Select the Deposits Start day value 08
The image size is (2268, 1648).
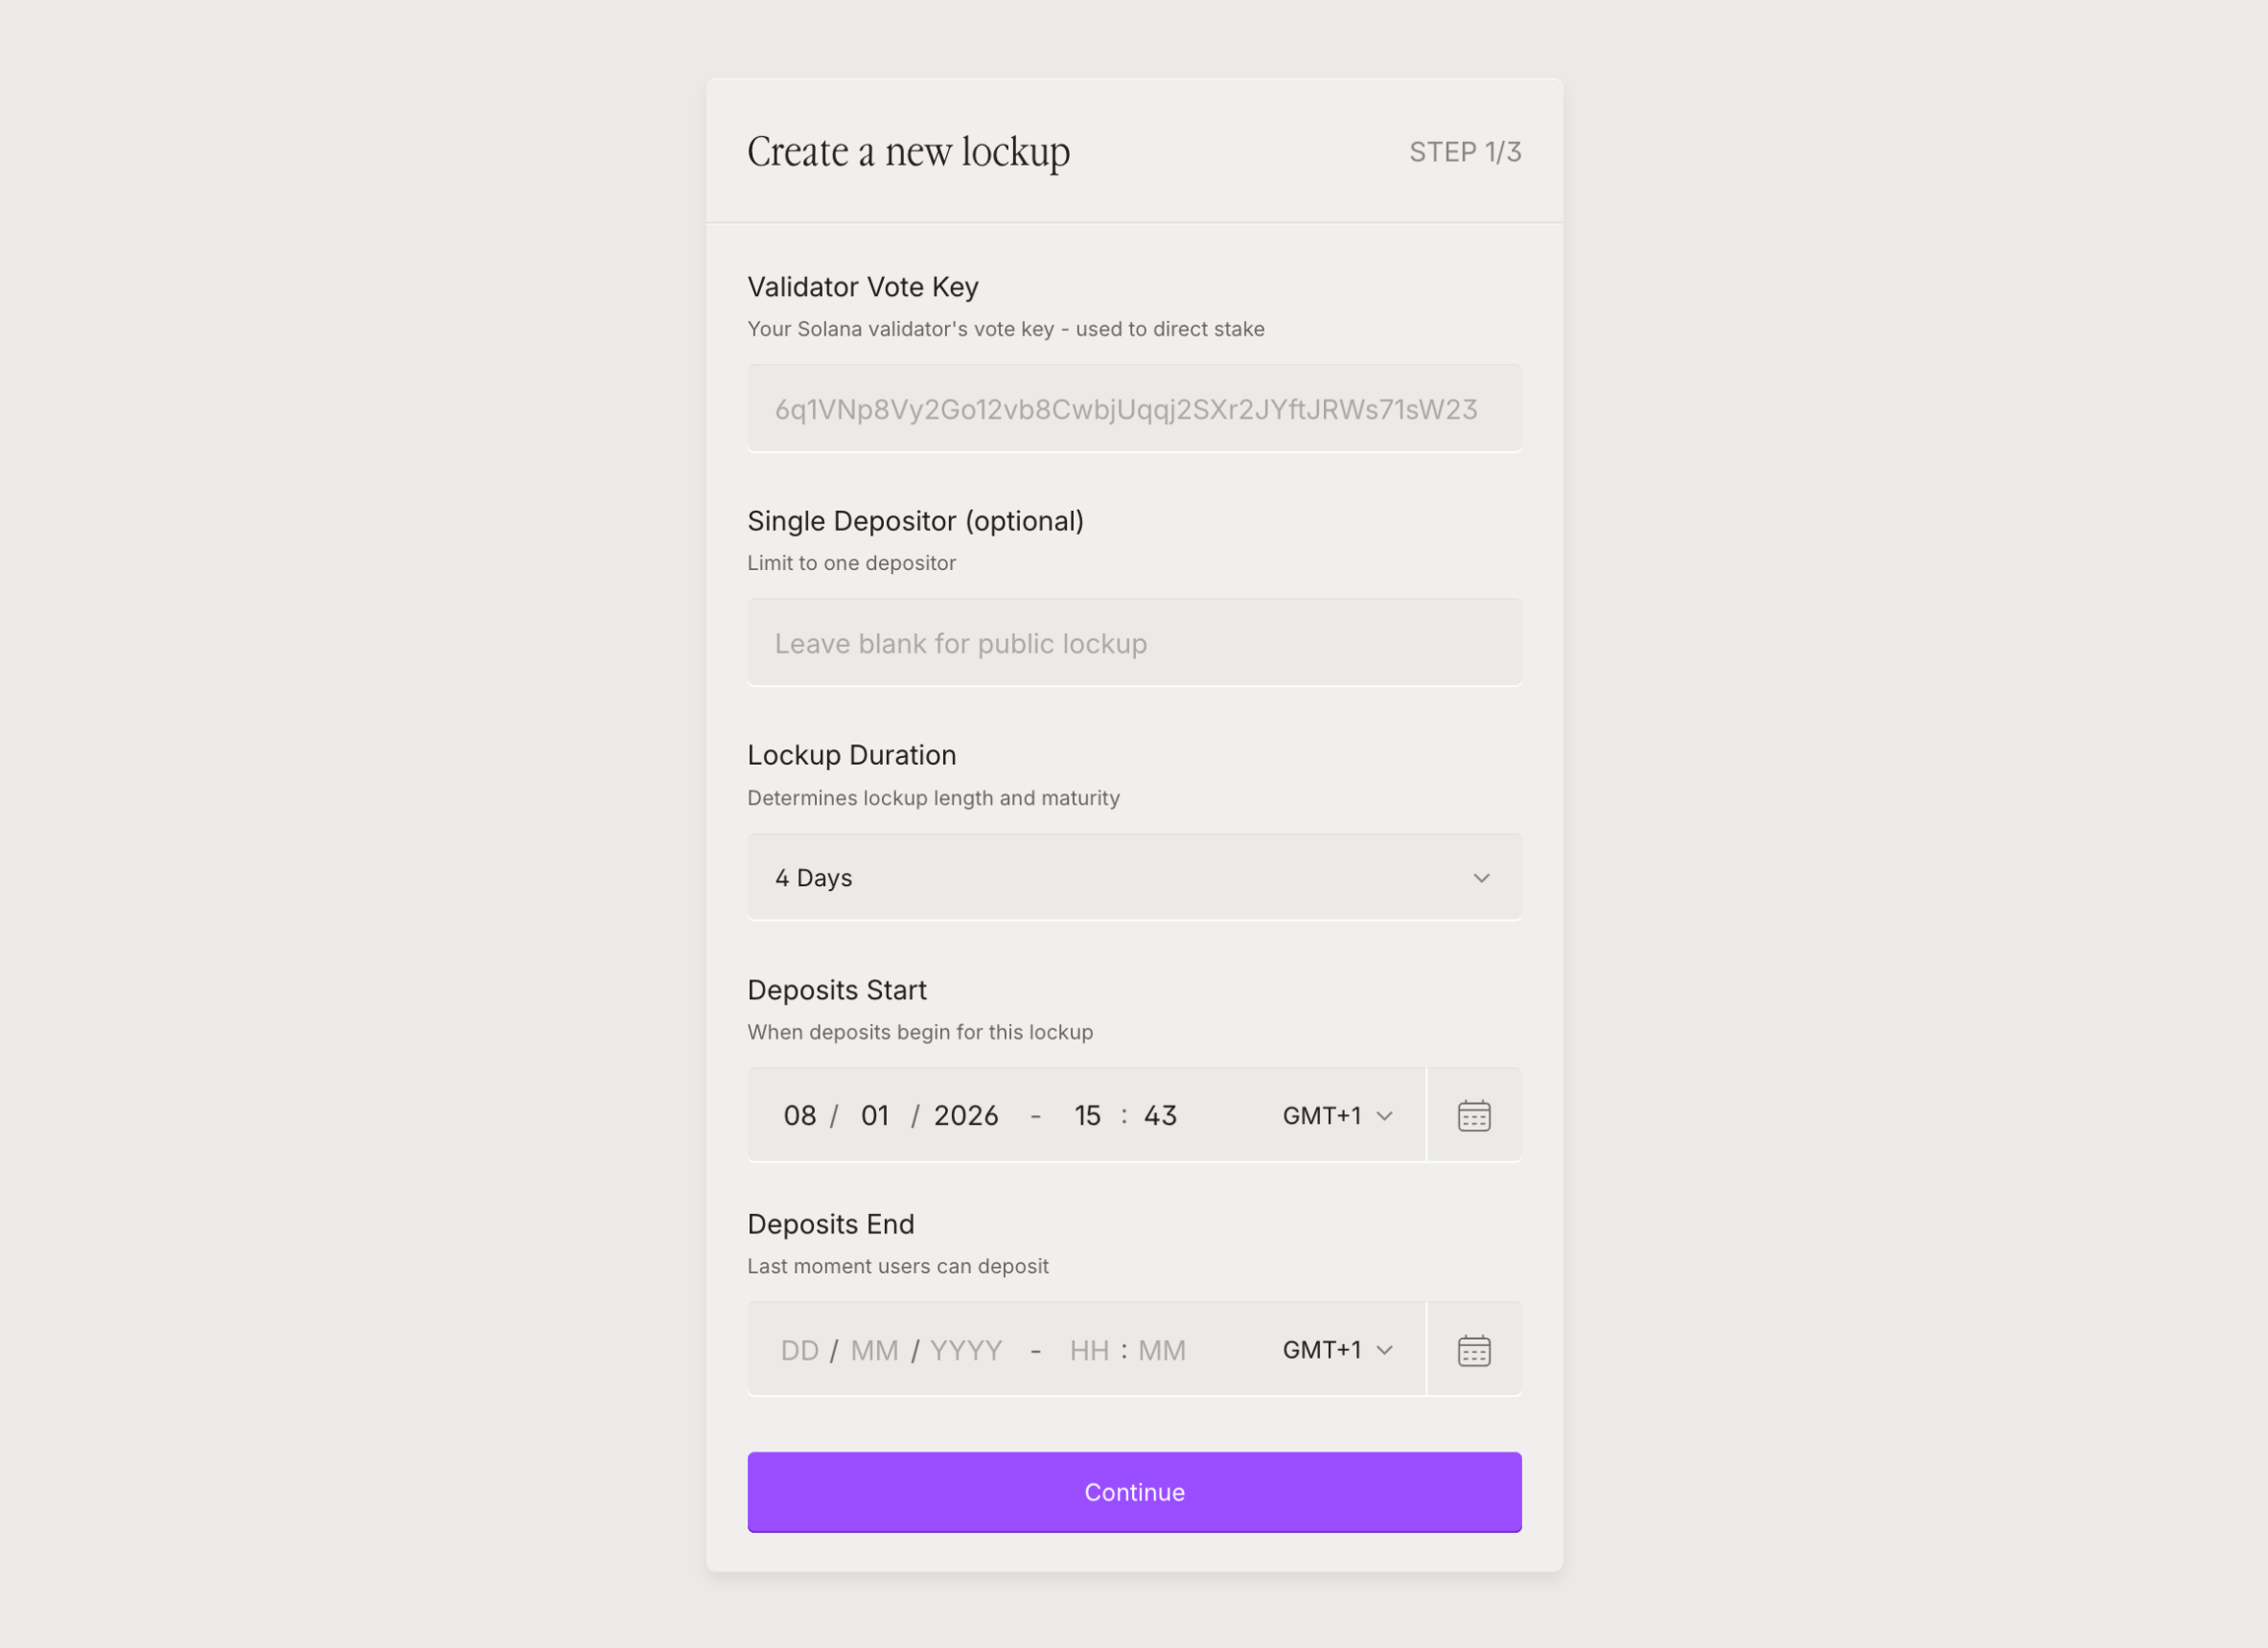click(799, 1115)
